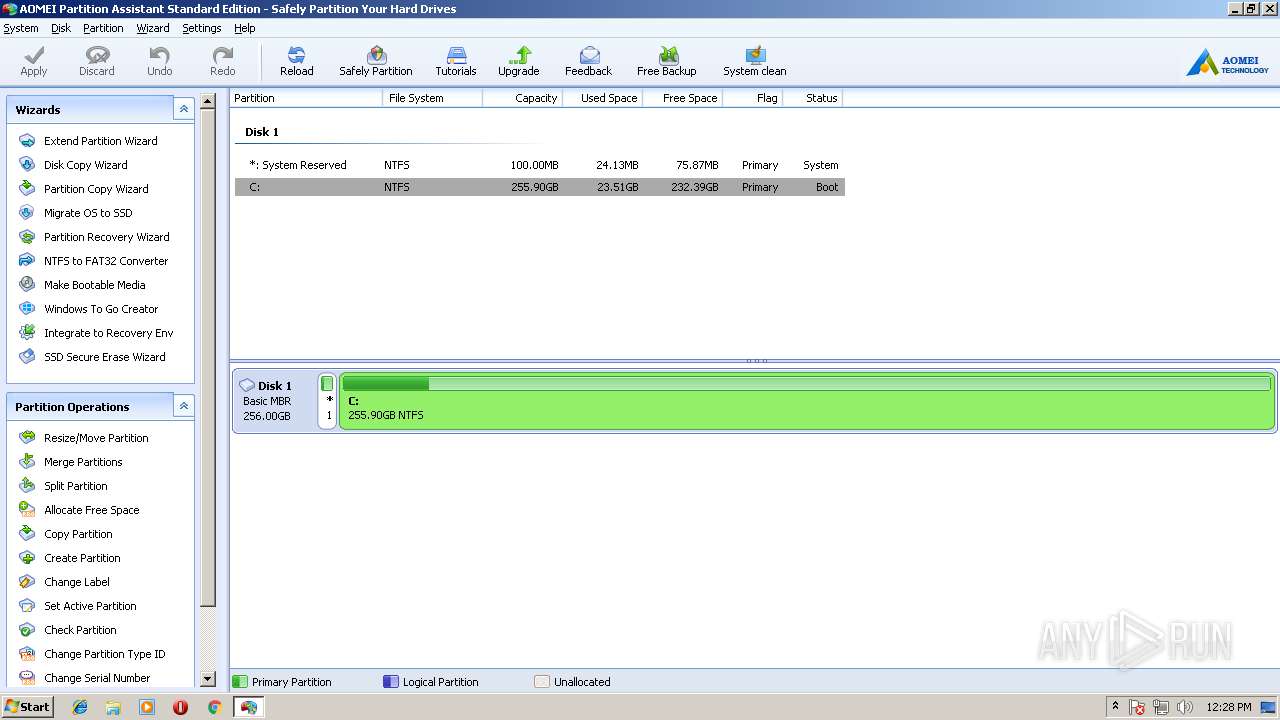Click the Undo arrow icon
The width and height of the screenshot is (1280, 720).
[160, 55]
